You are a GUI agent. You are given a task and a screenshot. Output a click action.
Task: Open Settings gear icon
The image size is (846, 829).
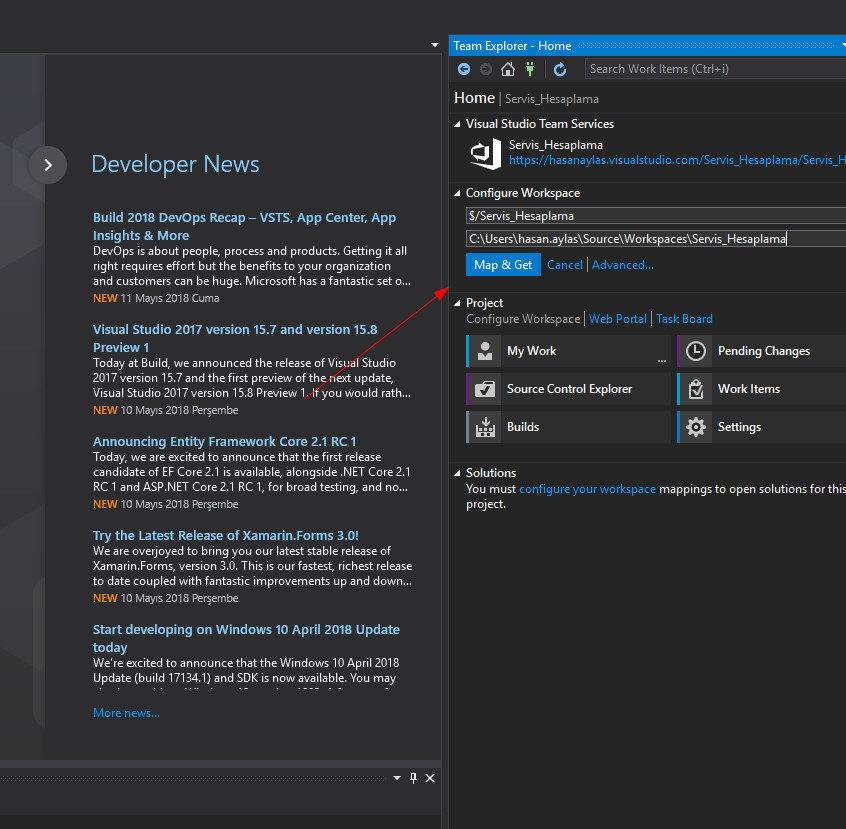pyautogui.click(x=695, y=427)
